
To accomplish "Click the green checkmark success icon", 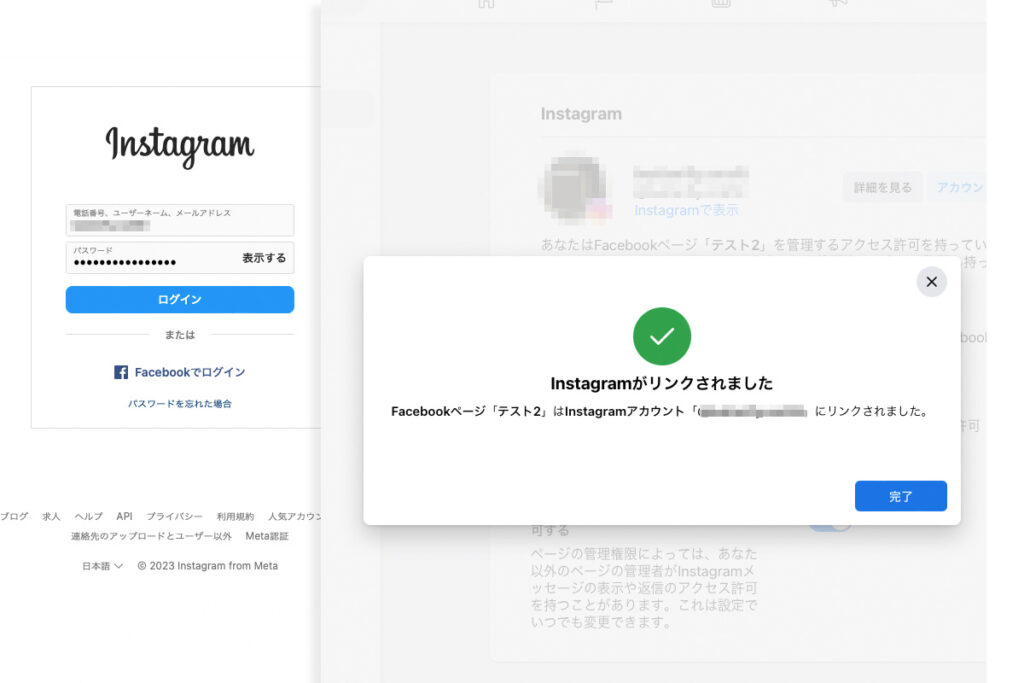I will pos(662,336).
